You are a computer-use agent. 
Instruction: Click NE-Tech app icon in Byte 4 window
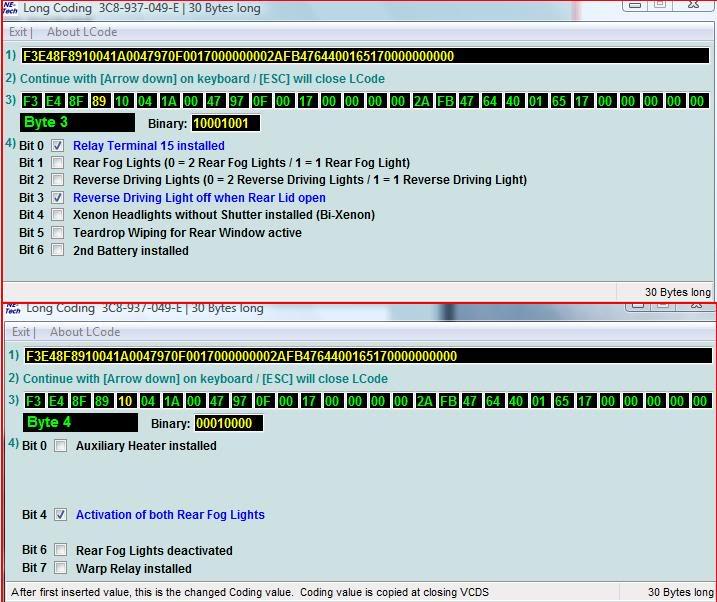coord(13,309)
